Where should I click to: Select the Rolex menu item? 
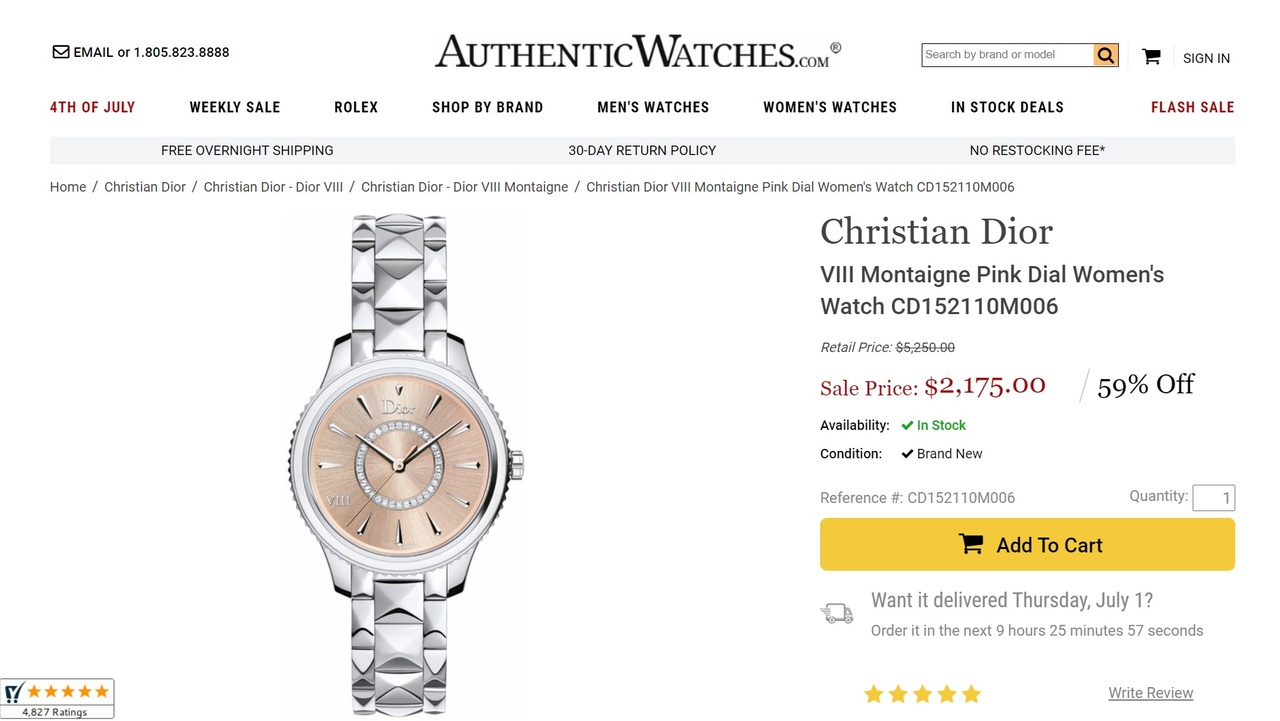click(356, 107)
